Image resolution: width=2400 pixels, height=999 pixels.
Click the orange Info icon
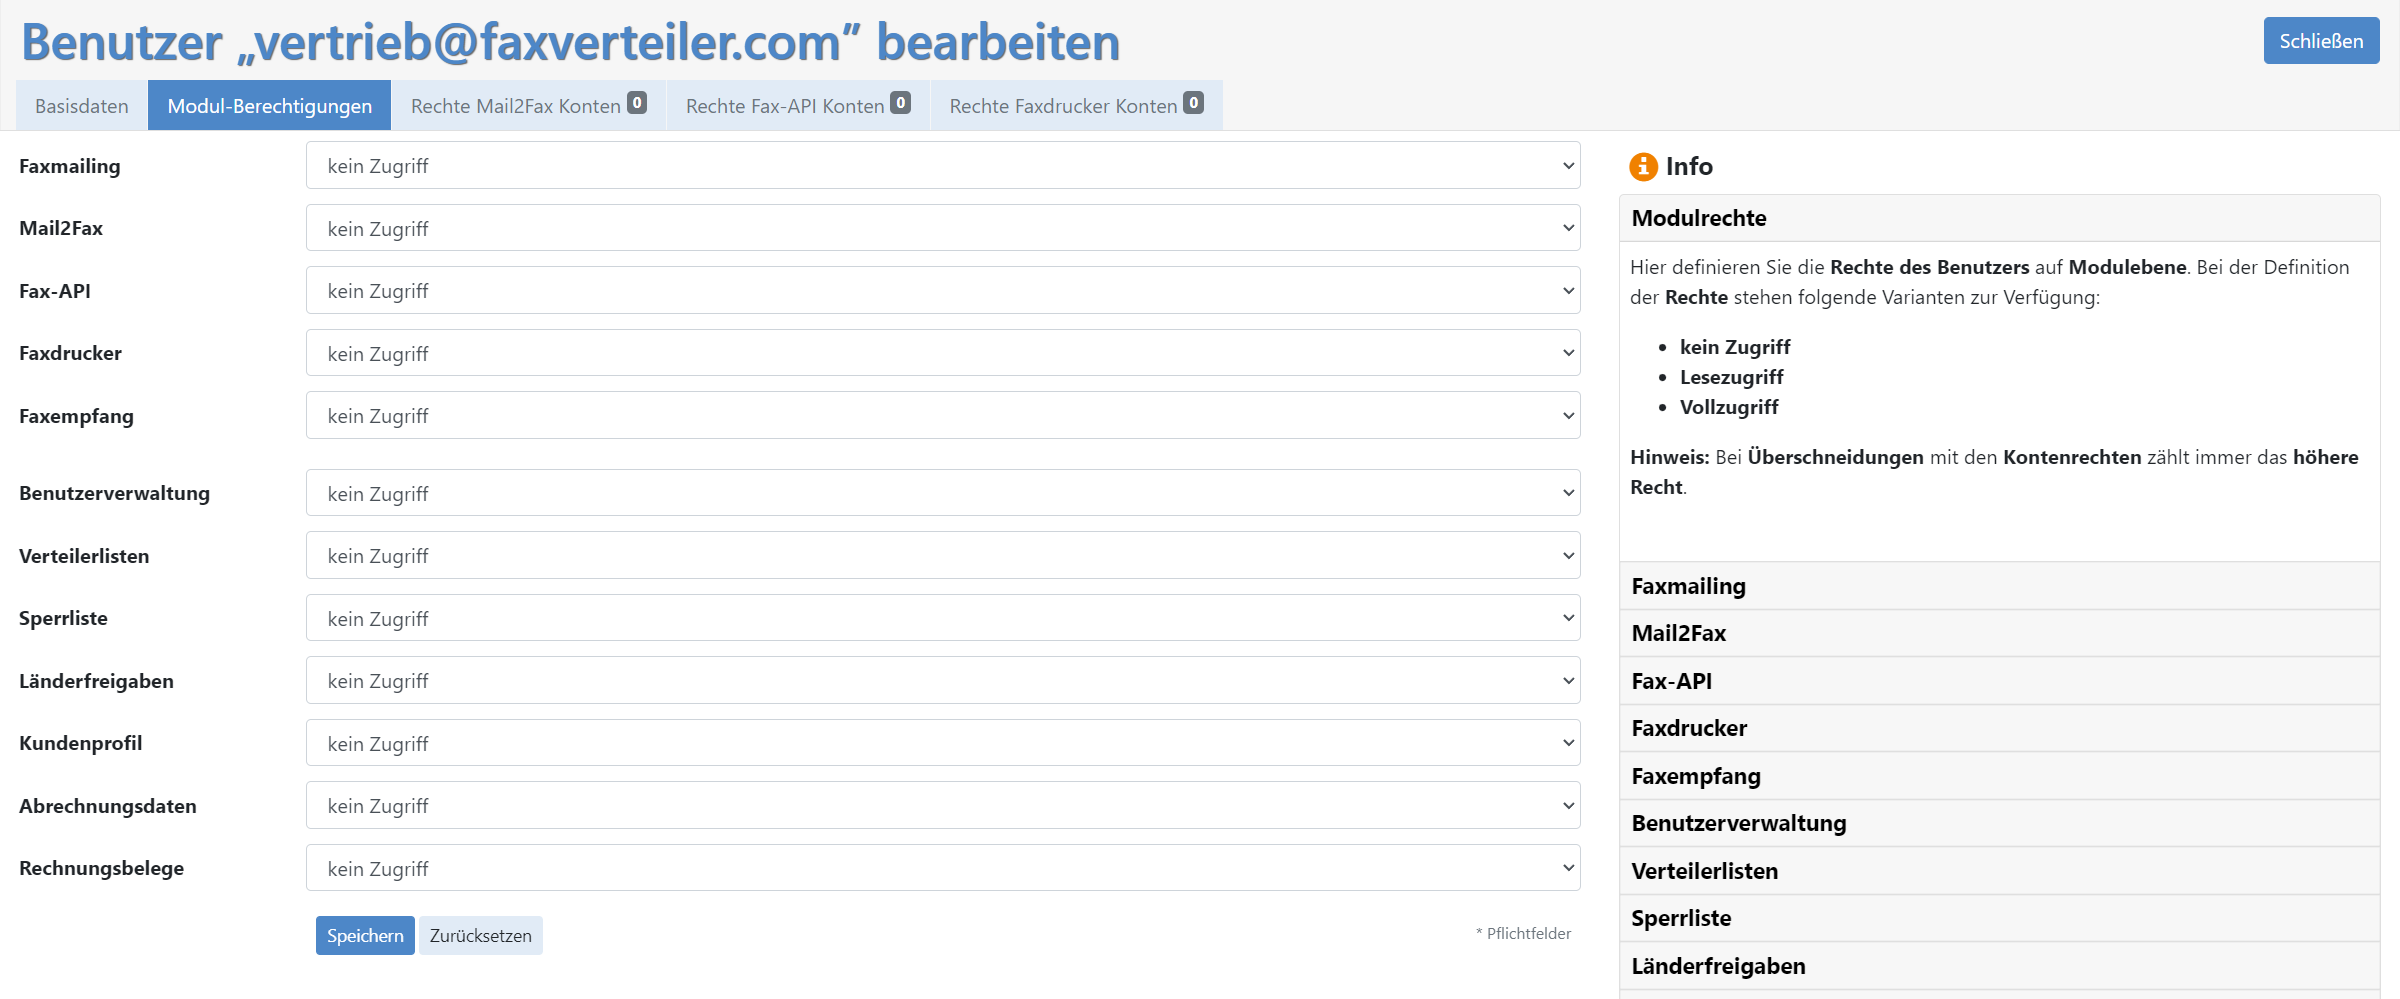click(x=1643, y=166)
